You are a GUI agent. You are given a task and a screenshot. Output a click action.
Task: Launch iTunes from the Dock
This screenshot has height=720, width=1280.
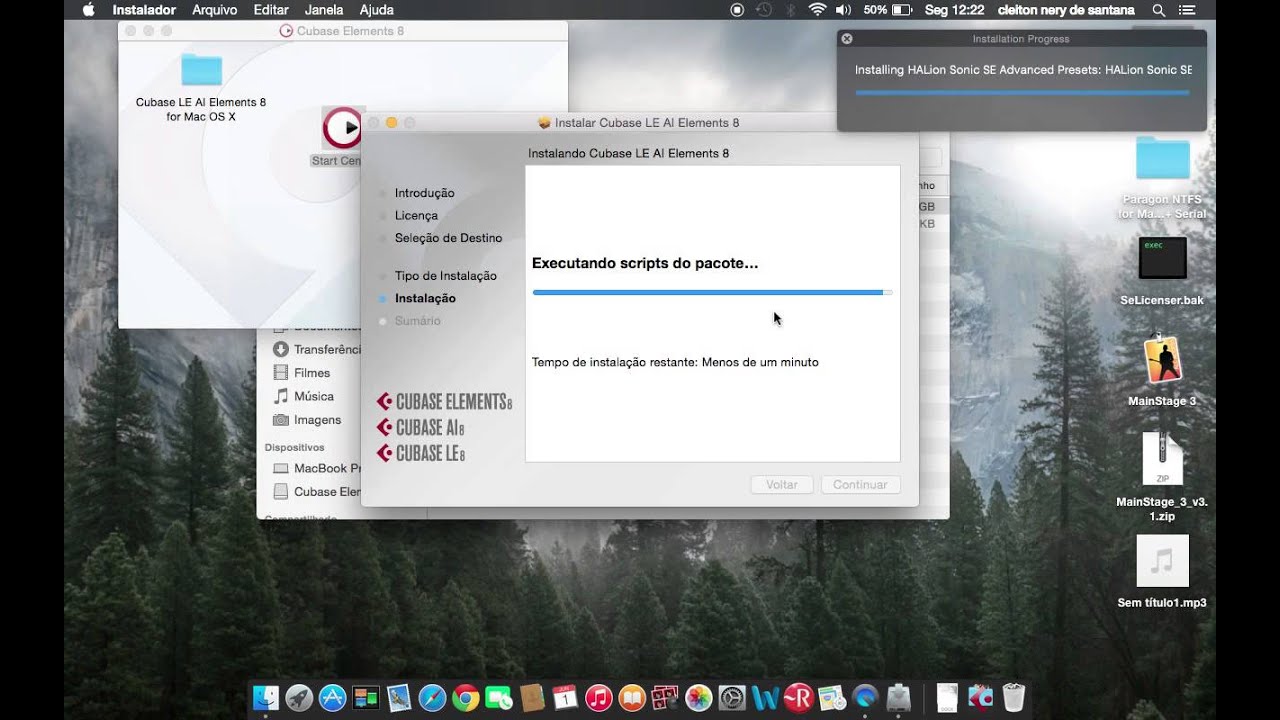[x=598, y=697]
